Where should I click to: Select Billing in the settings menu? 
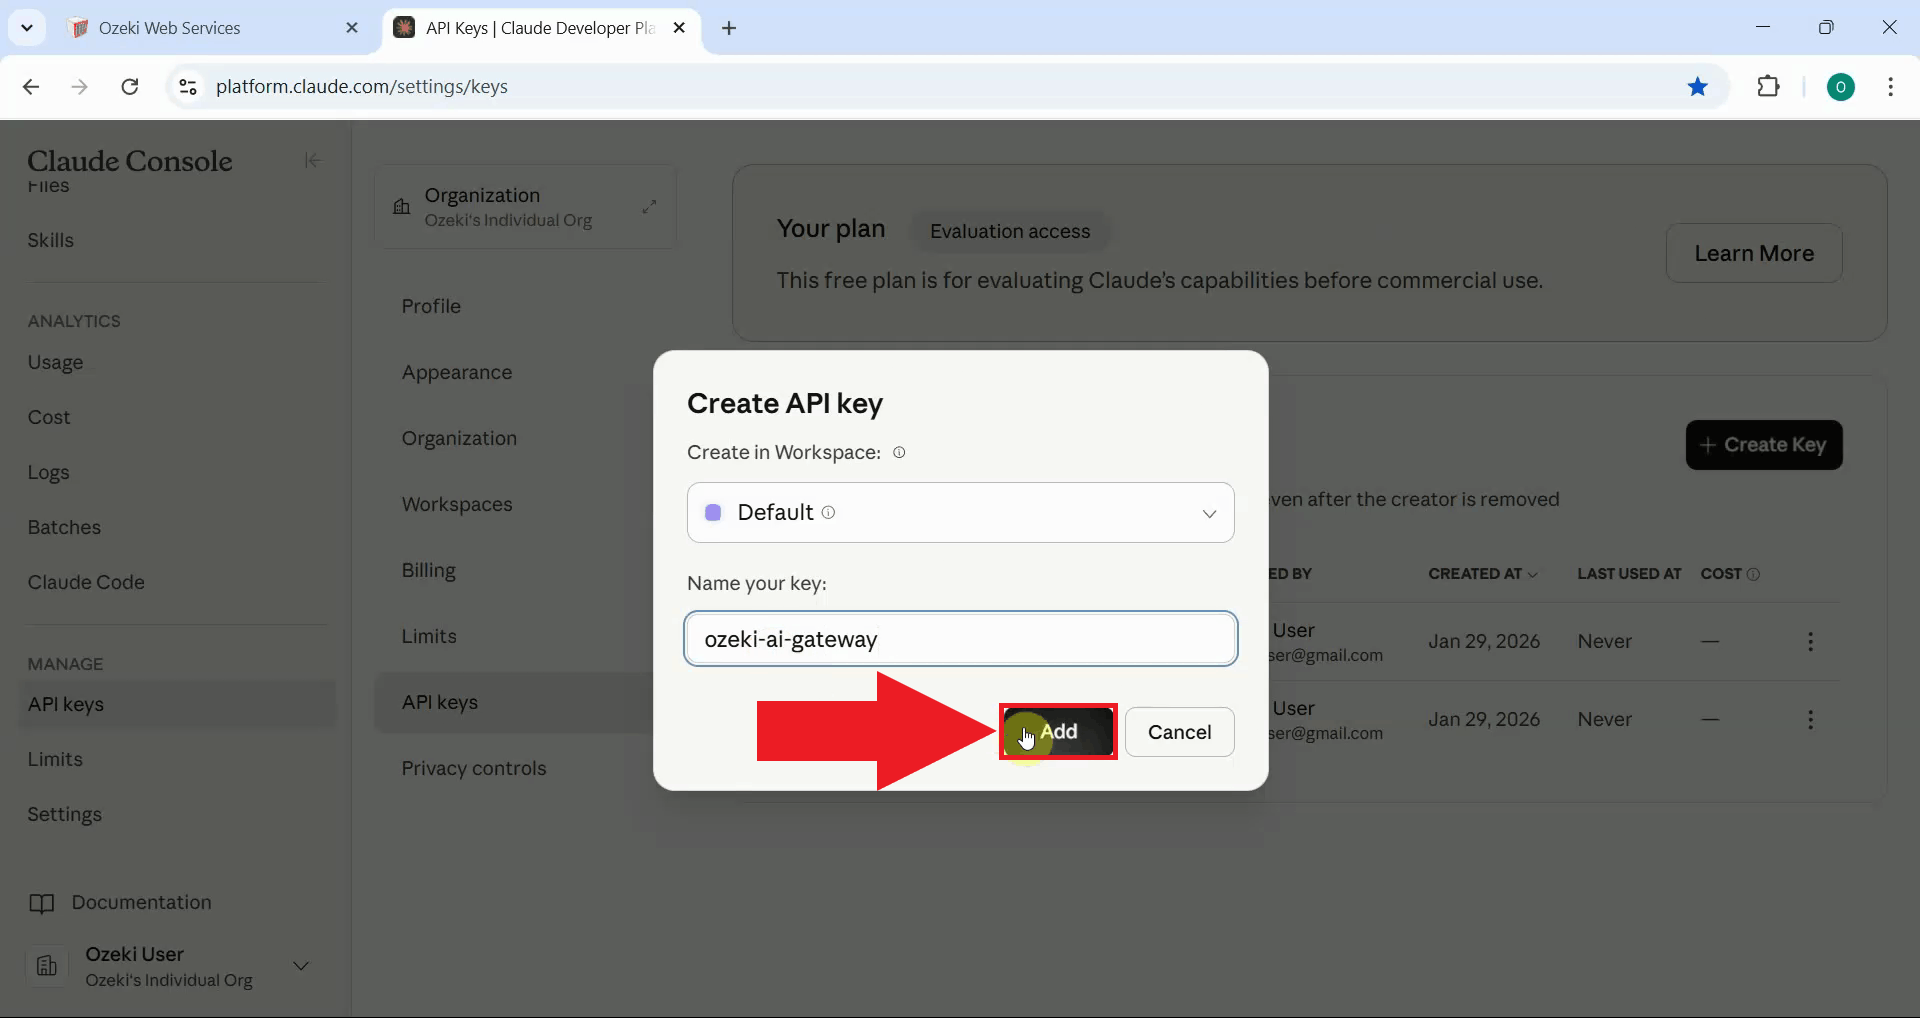[428, 570]
